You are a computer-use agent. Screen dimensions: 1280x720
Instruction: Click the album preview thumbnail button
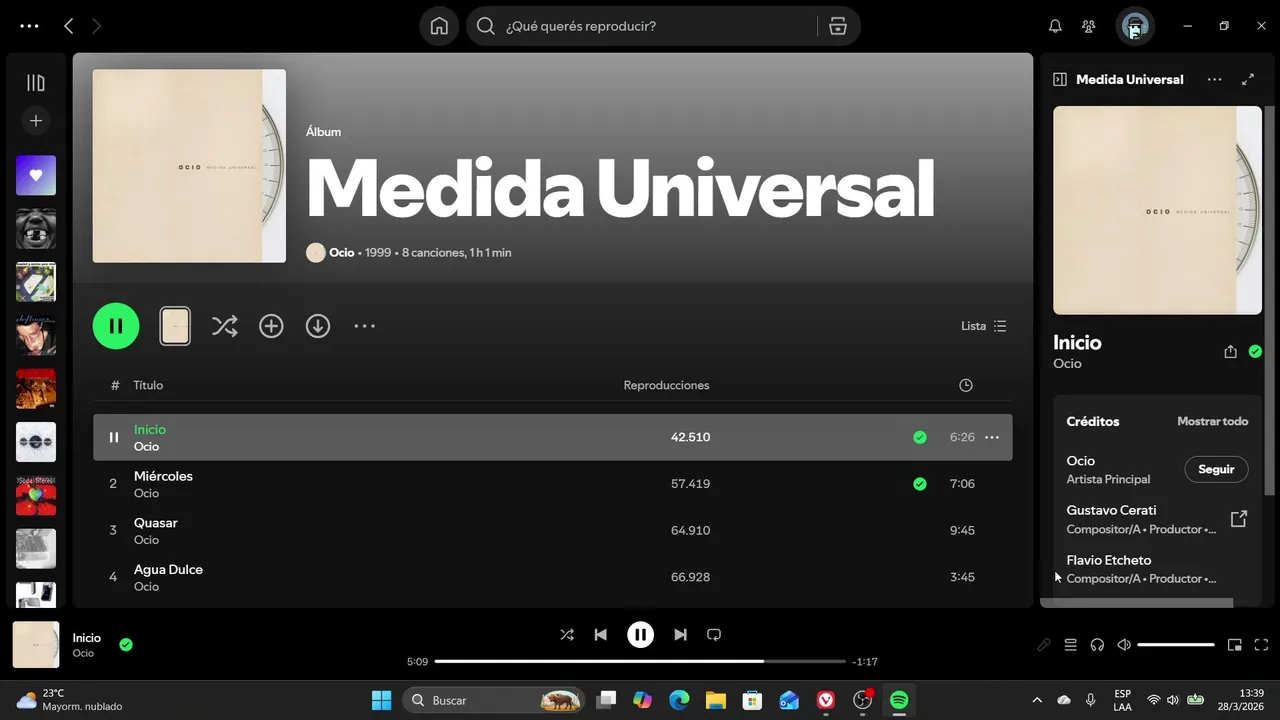[x=175, y=326]
